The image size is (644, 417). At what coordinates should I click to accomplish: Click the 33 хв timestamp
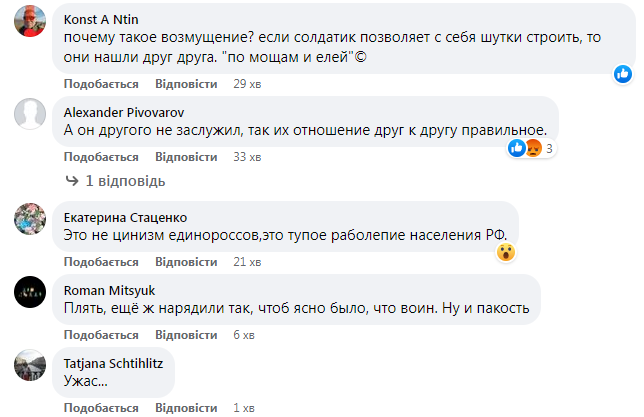point(246,157)
